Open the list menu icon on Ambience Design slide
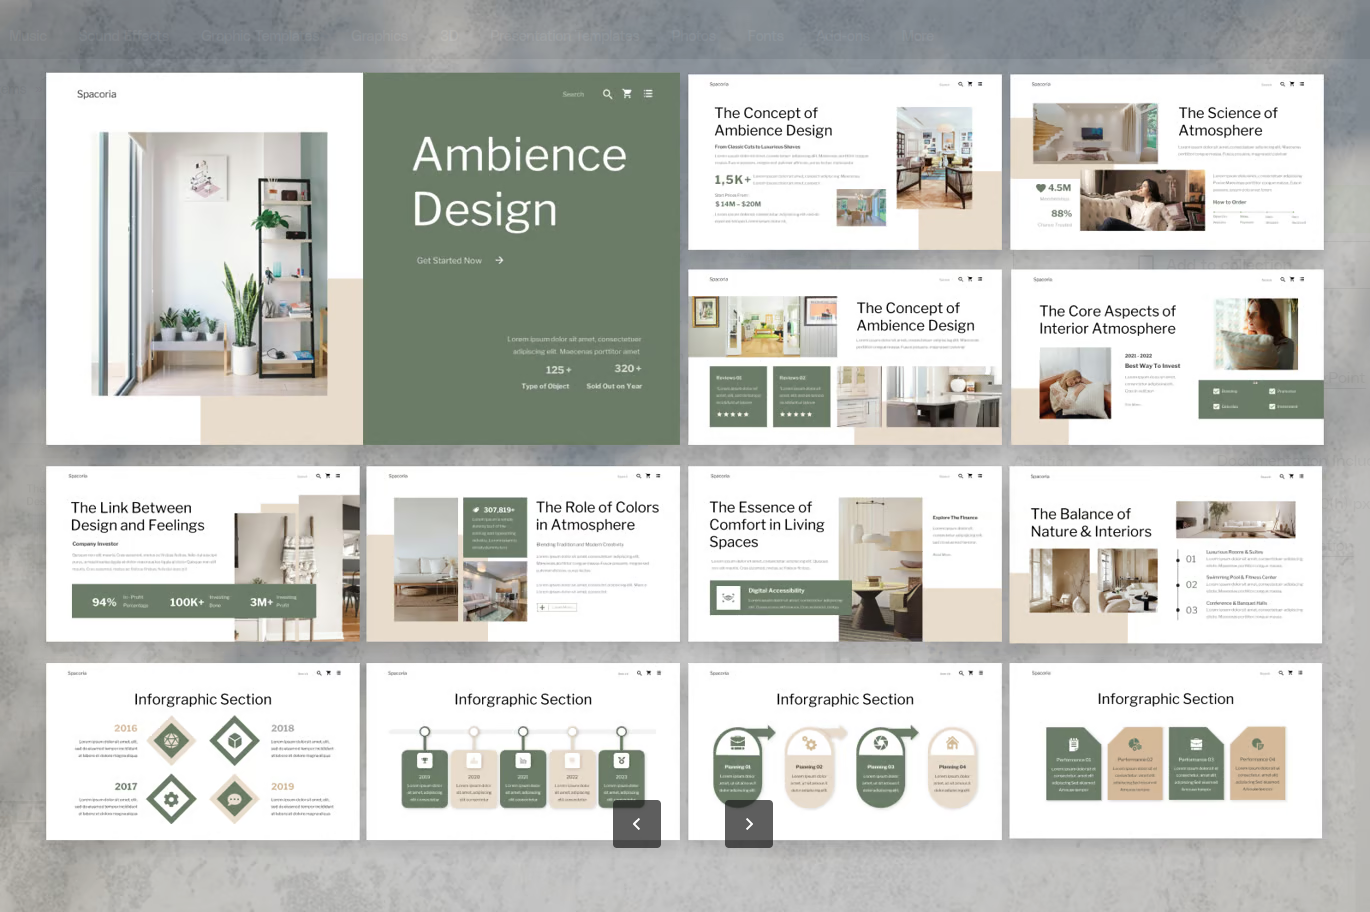1370x912 pixels. 648,94
